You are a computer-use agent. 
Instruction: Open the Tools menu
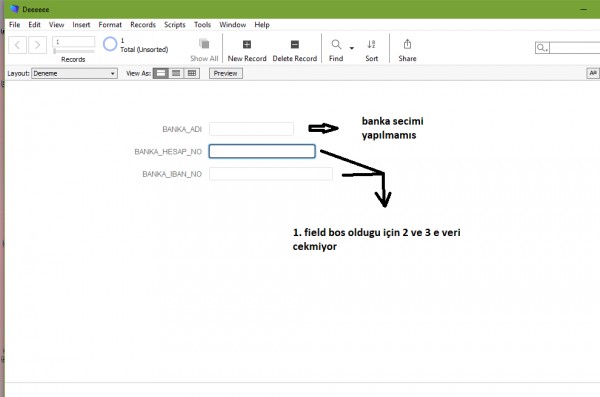click(x=202, y=25)
